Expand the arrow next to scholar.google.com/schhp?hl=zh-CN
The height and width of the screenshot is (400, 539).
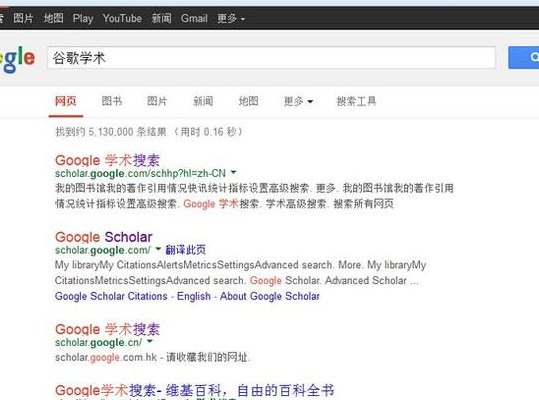click(x=233, y=172)
